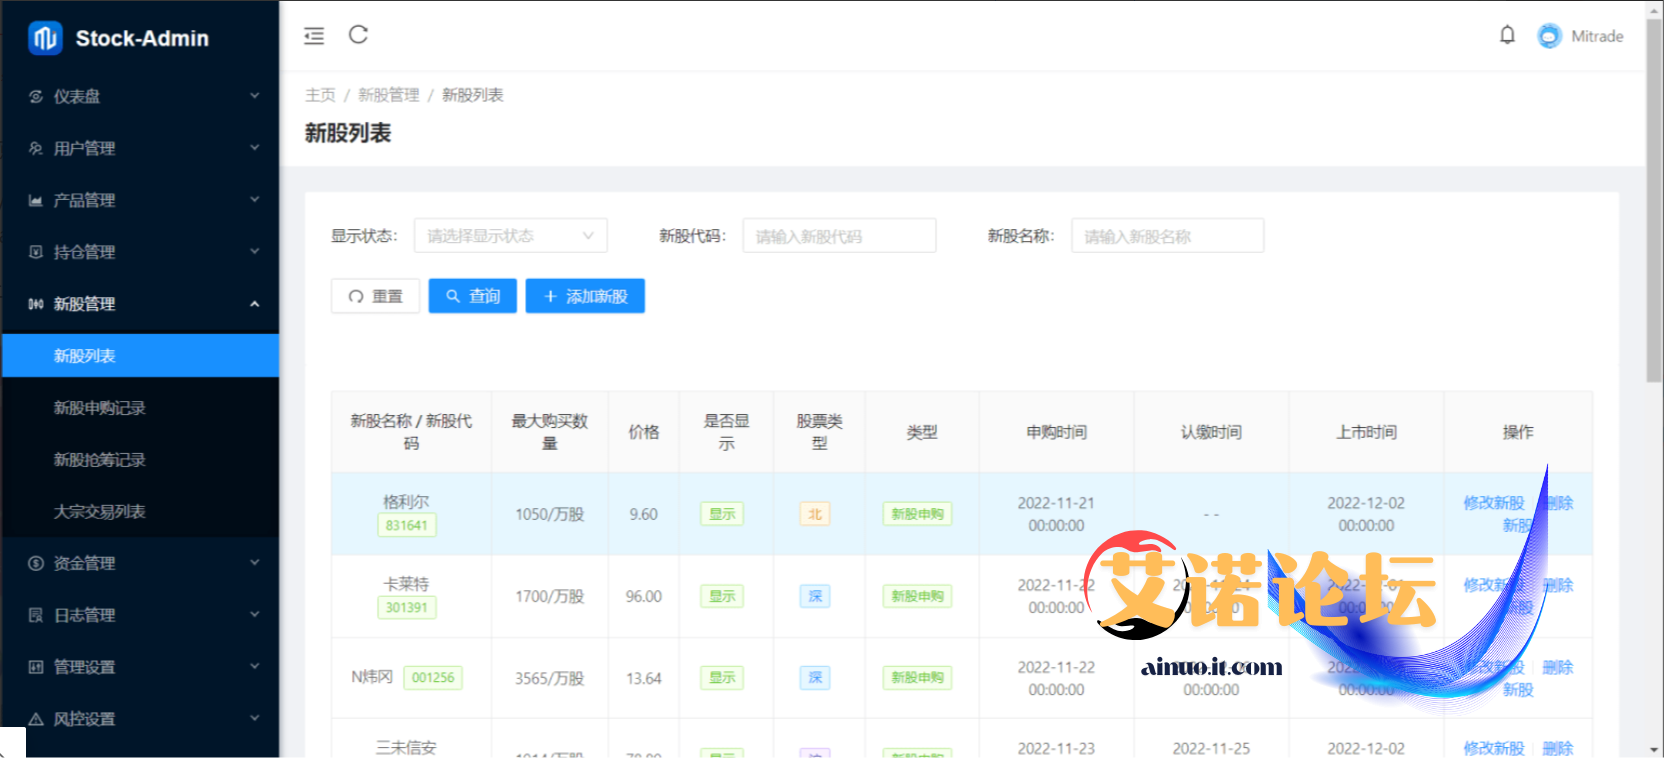Click 显示 tag in 格利尔 row
The image size is (1664, 758).
pyautogui.click(x=722, y=514)
